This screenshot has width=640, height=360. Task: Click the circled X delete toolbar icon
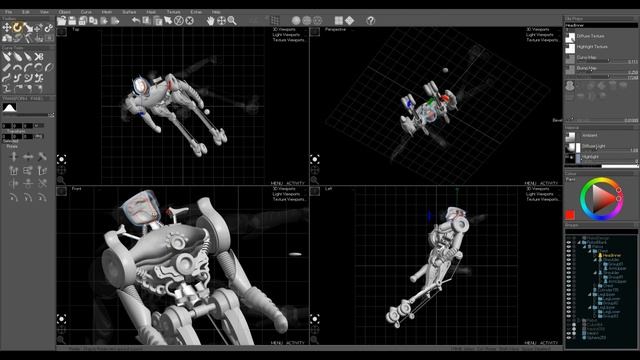tap(189, 20)
